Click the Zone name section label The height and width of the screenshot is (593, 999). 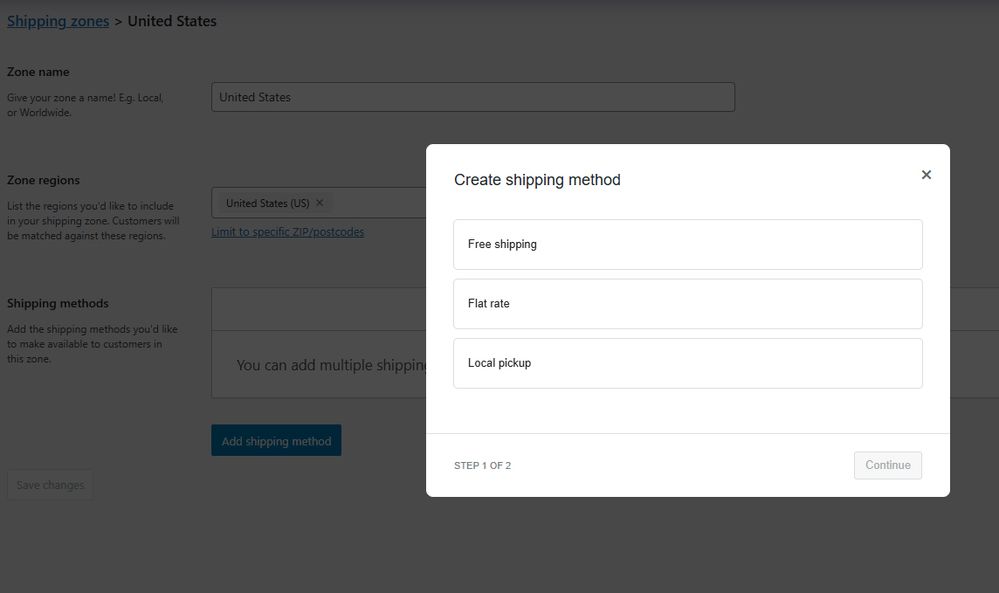pos(38,72)
